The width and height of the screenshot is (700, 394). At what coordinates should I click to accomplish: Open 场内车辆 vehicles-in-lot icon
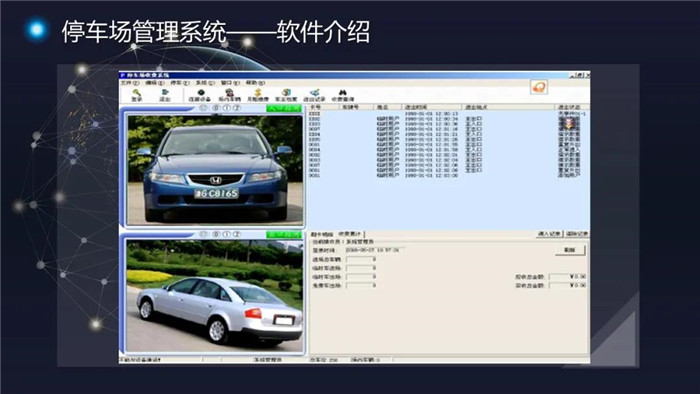click(x=229, y=95)
